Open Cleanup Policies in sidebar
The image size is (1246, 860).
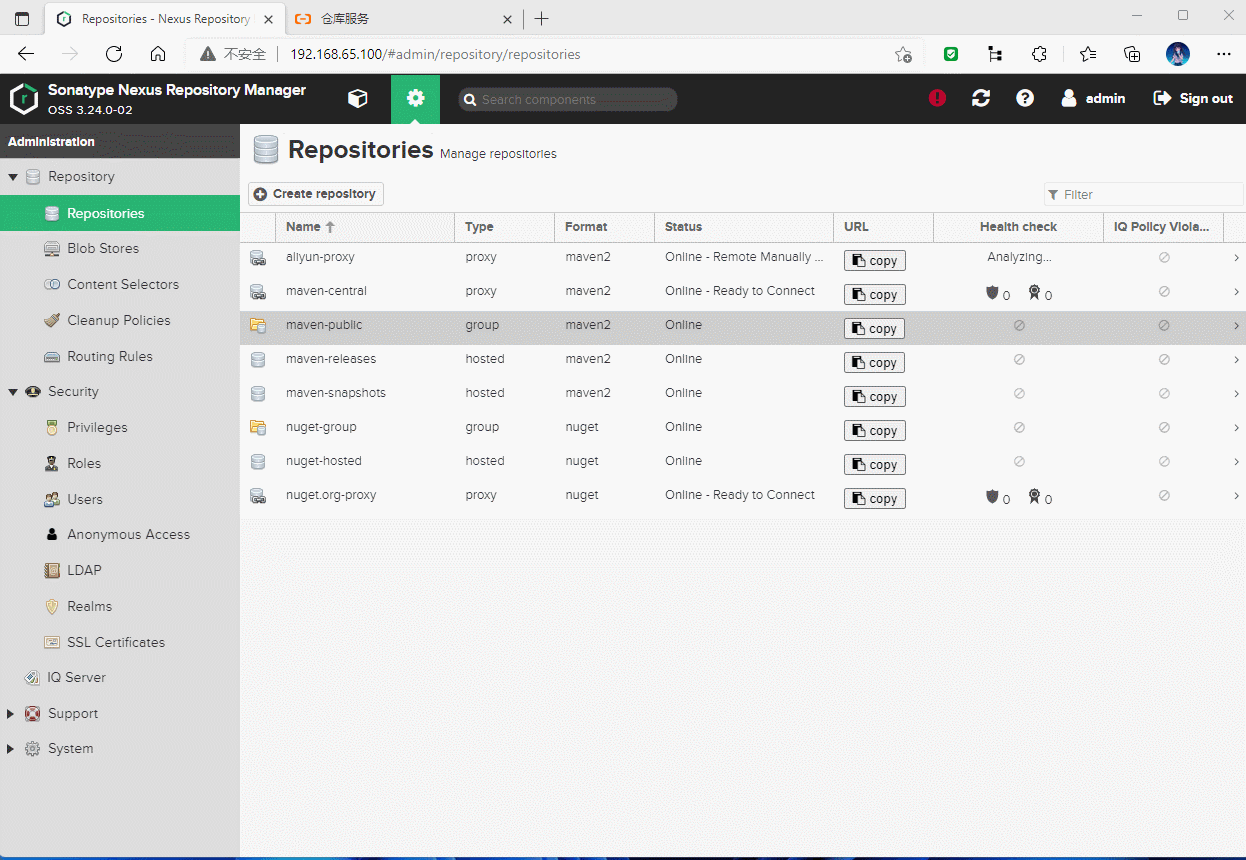pos(120,320)
